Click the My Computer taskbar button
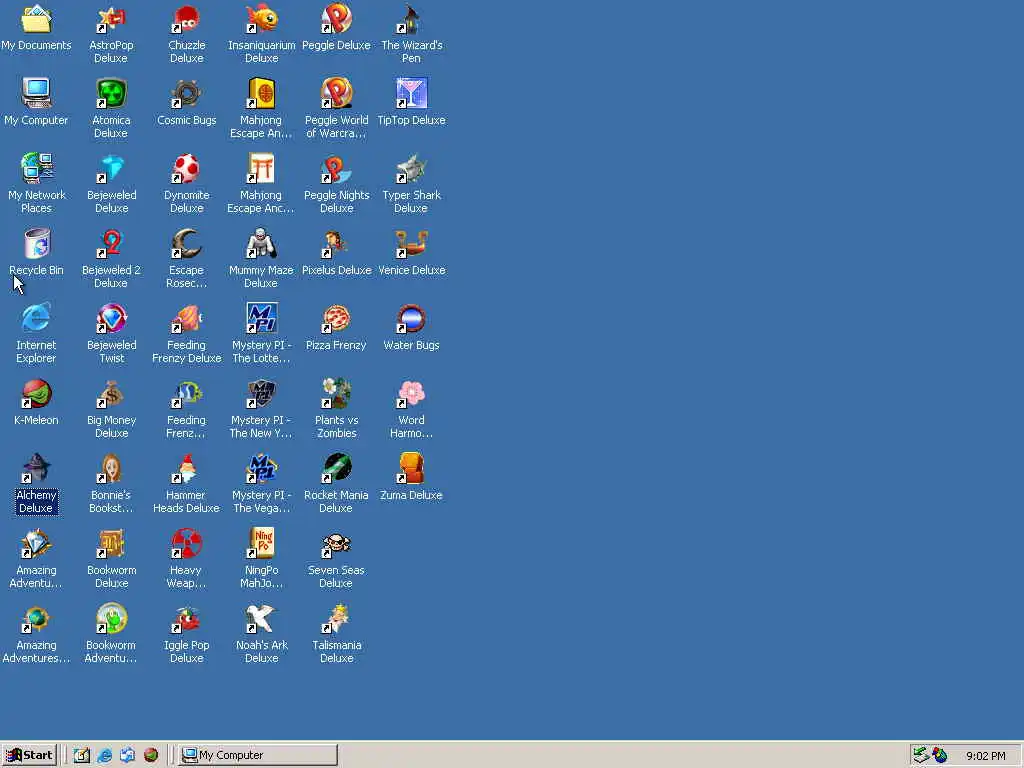This screenshot has height=768, width=1024. tap(258, 755)
